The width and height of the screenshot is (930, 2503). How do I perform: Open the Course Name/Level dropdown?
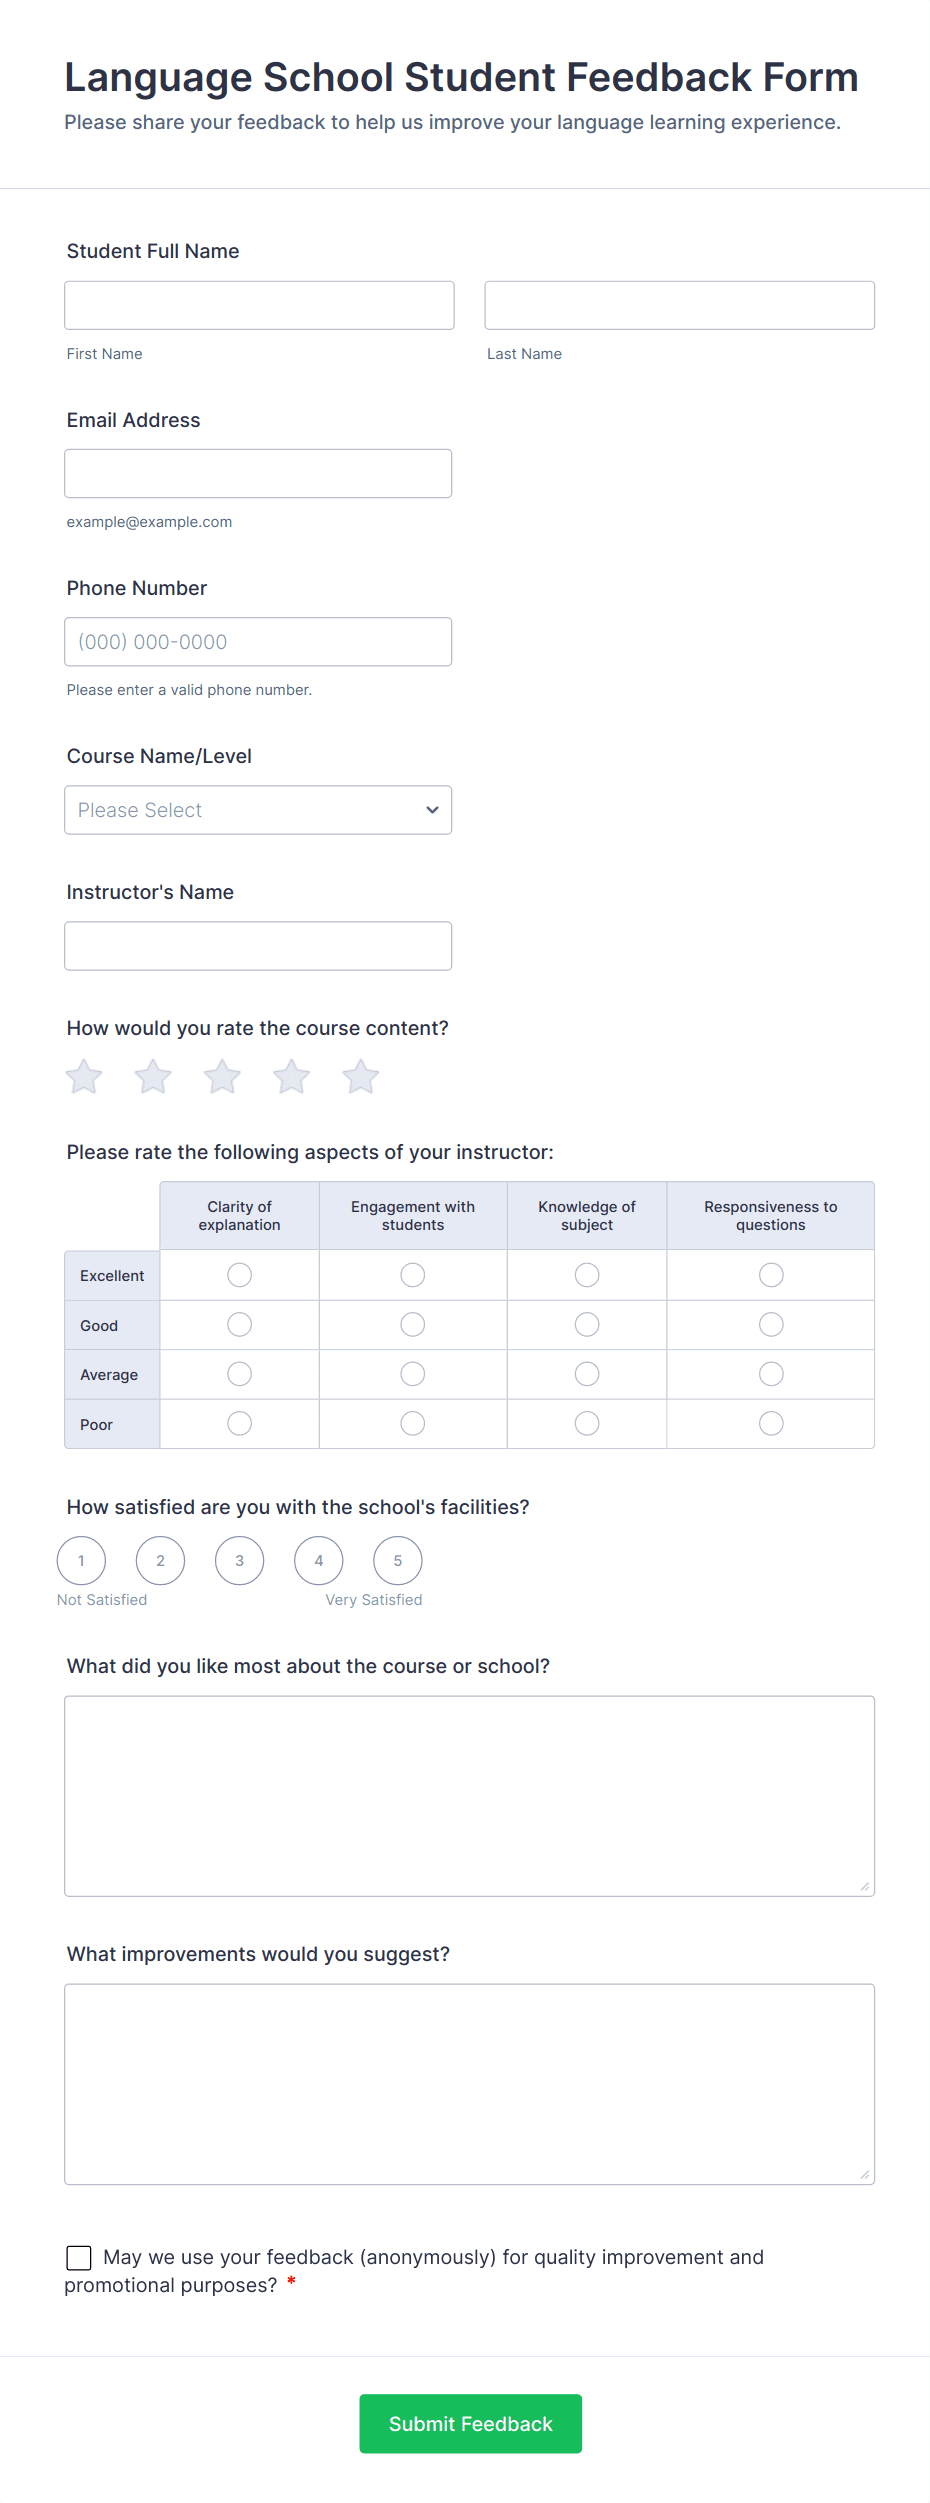point(257,809)
